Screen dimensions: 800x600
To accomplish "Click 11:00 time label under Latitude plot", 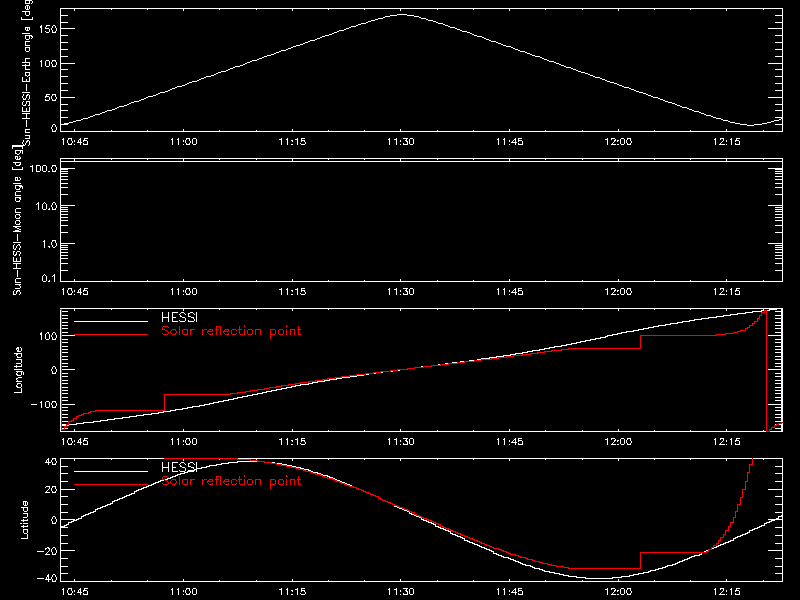I will click(x=183, y=592).
